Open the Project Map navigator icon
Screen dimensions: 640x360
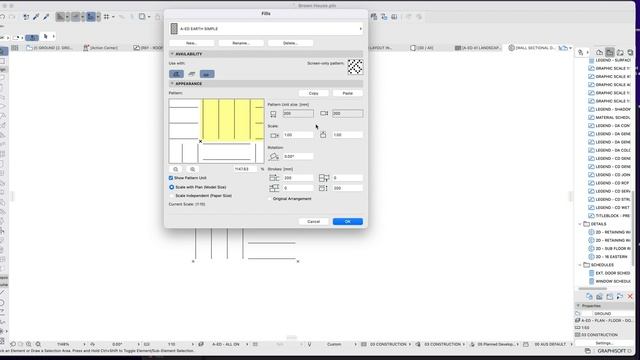pos(599,52)
